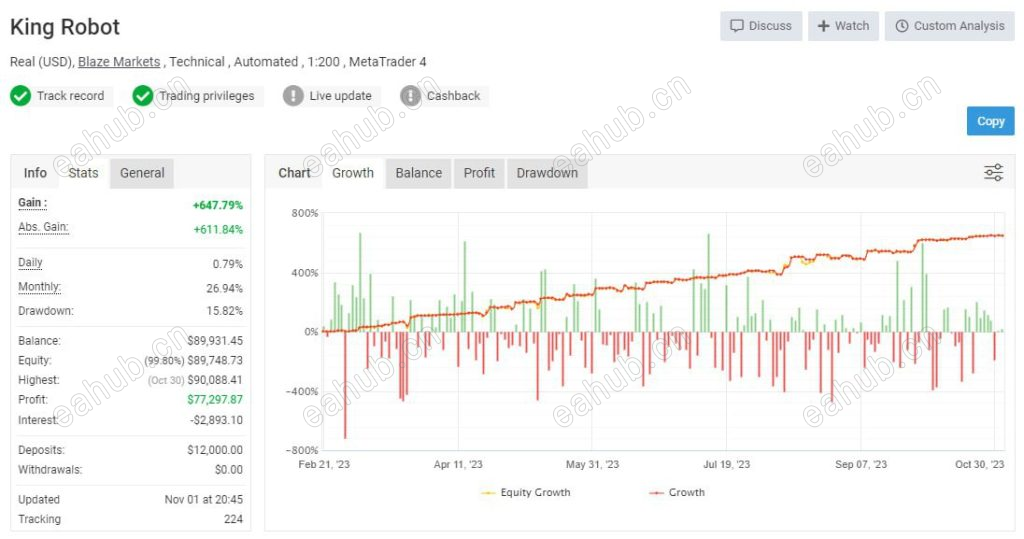The image size is (1024, 539).
Task: Click the Monthly label
Action: click(x=39, y=287)
